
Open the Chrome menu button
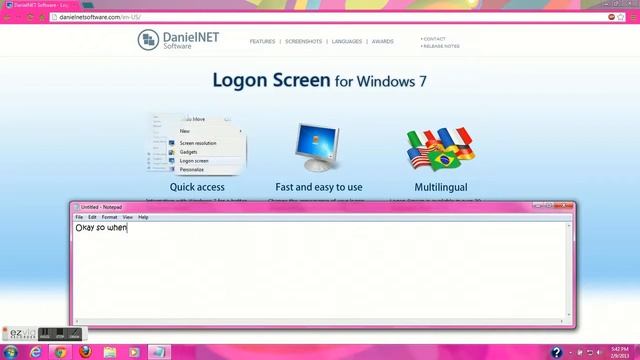(633, 17)
